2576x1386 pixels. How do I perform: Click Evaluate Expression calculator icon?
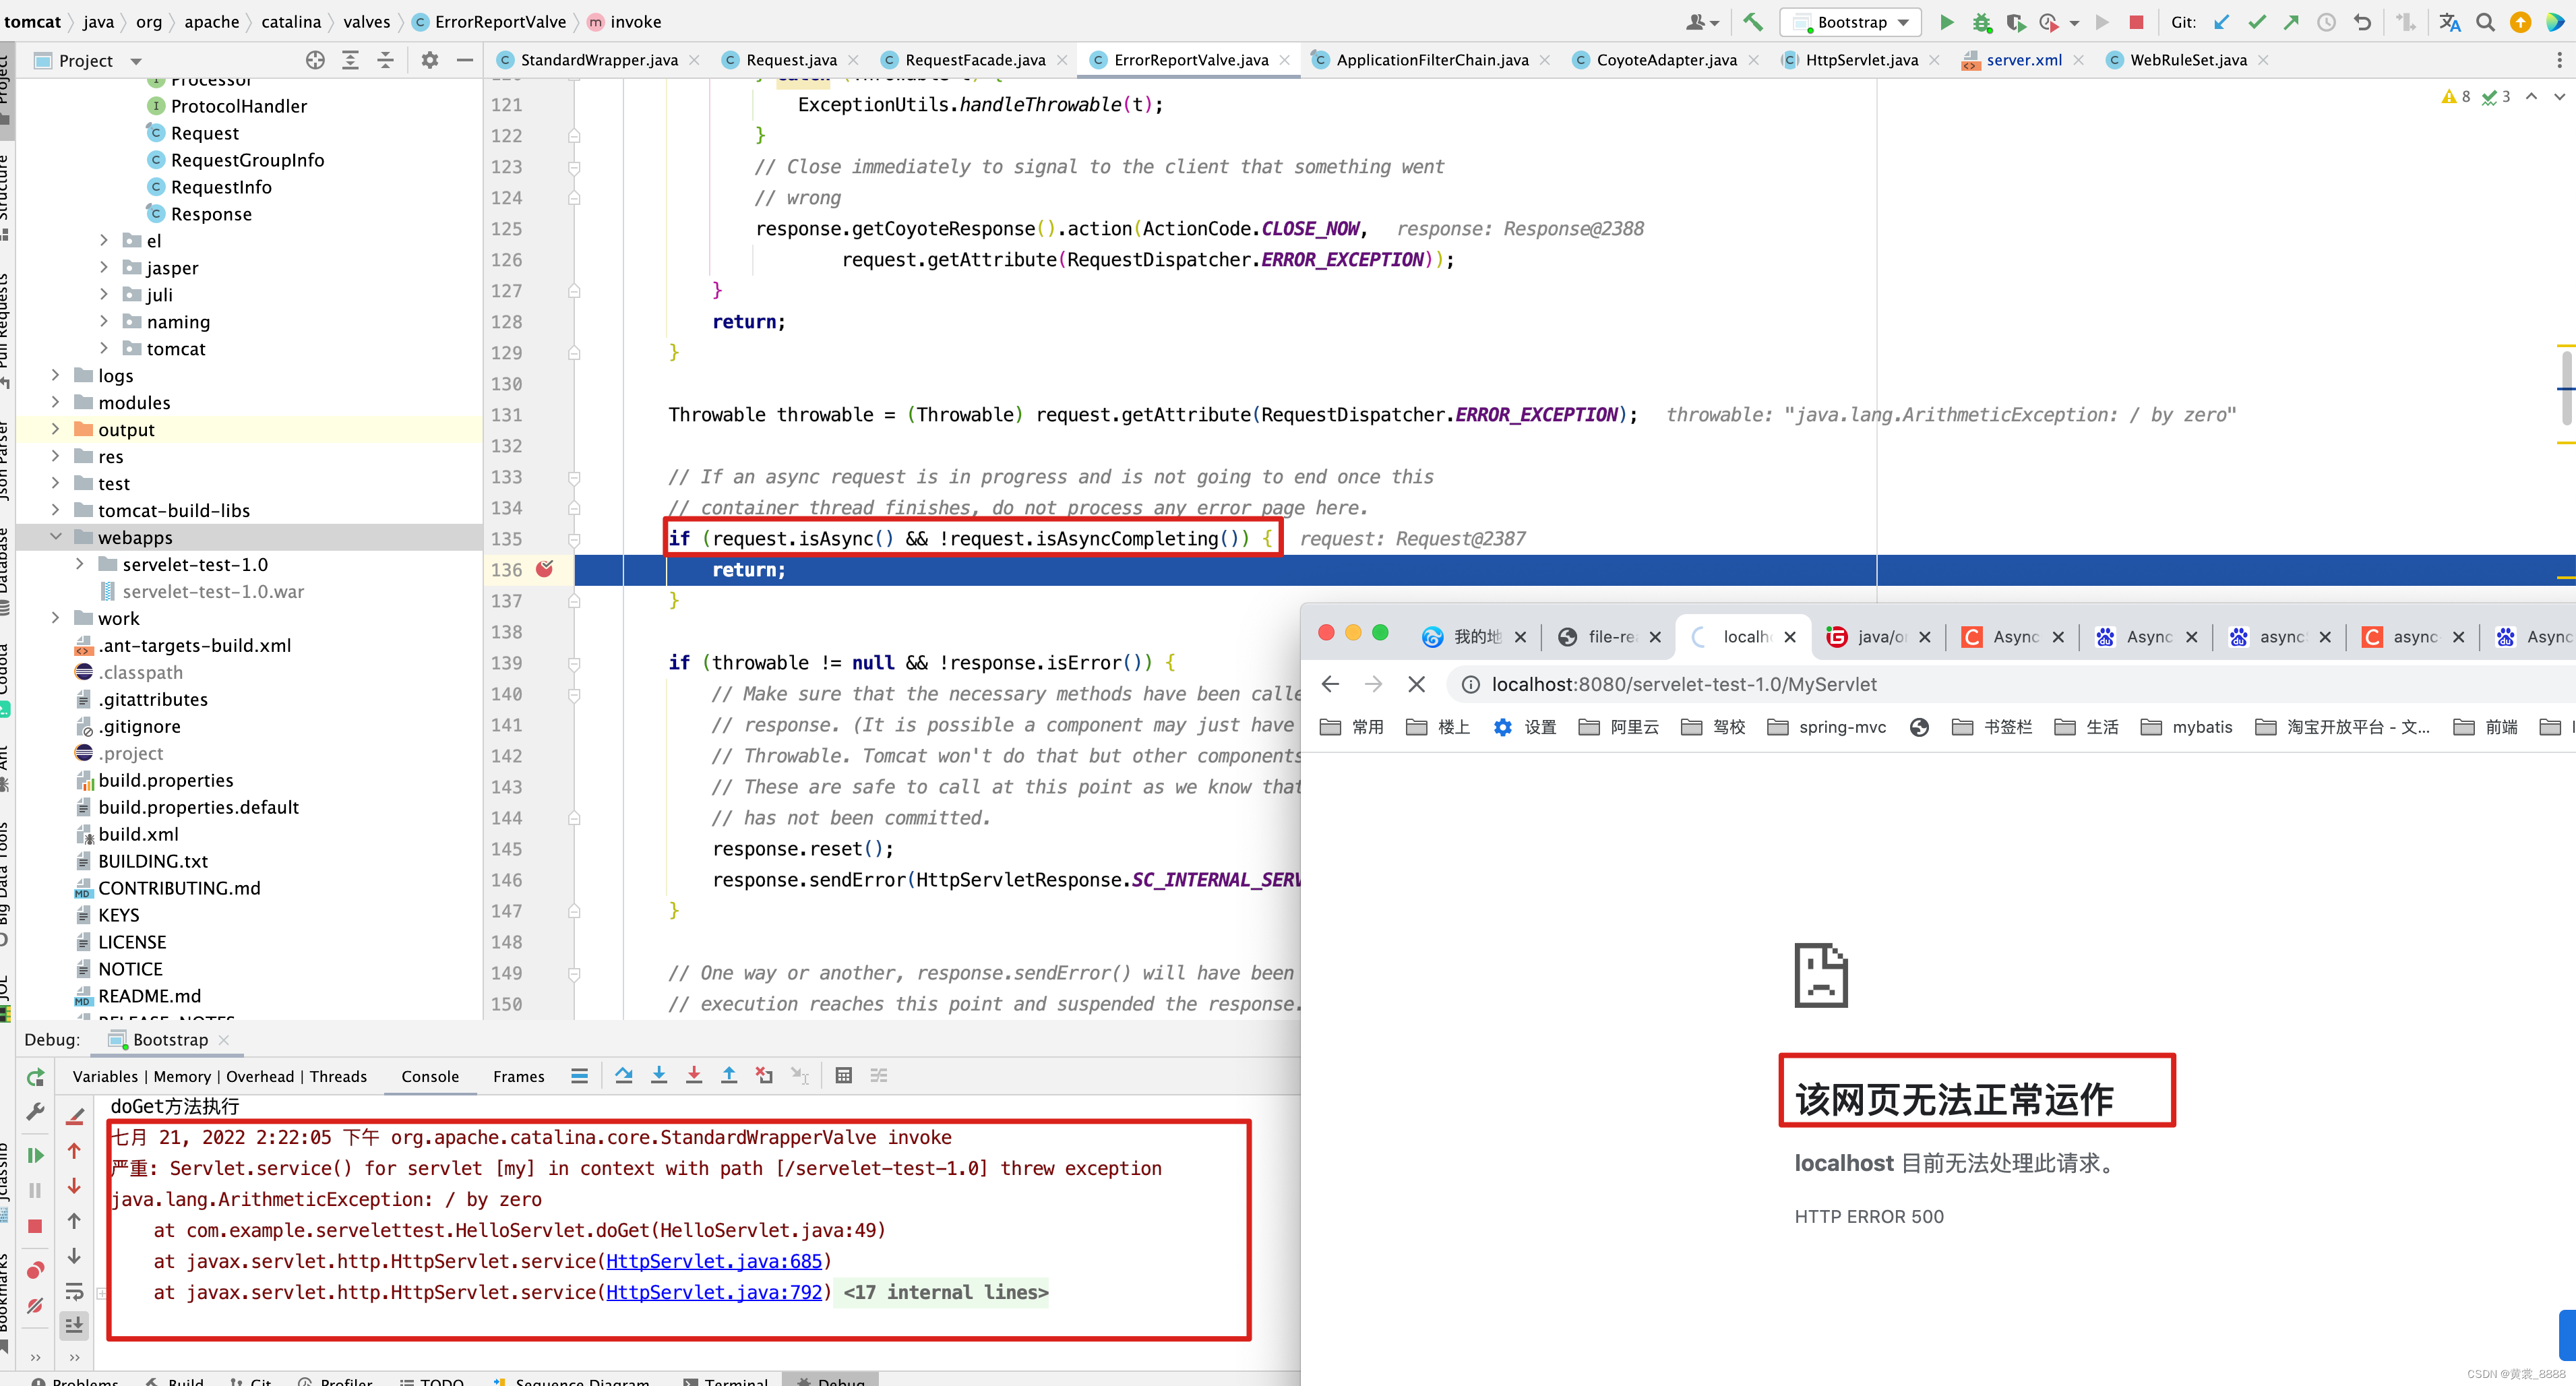pyautogui.click(x=843, y=1075)
